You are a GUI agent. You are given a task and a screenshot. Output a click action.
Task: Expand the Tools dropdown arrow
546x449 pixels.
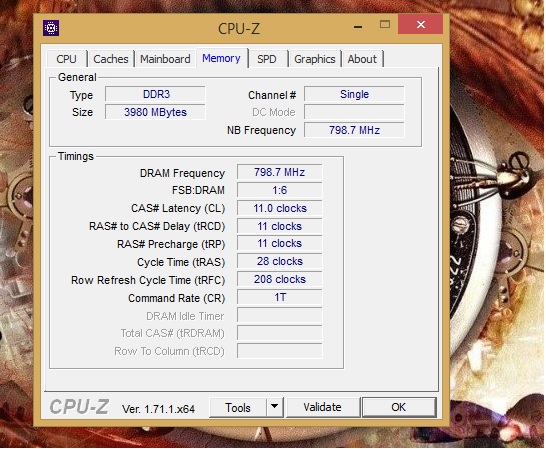pyautogui.click(x=274, y=407)
